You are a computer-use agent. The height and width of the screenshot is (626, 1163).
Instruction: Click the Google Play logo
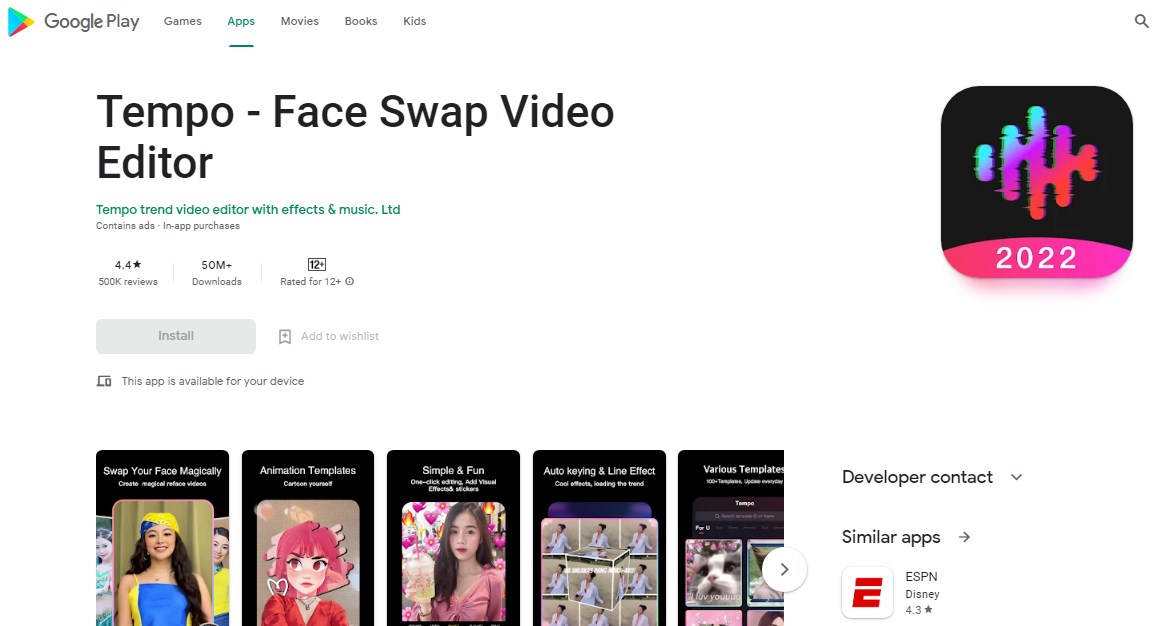[x=73, y=22]
